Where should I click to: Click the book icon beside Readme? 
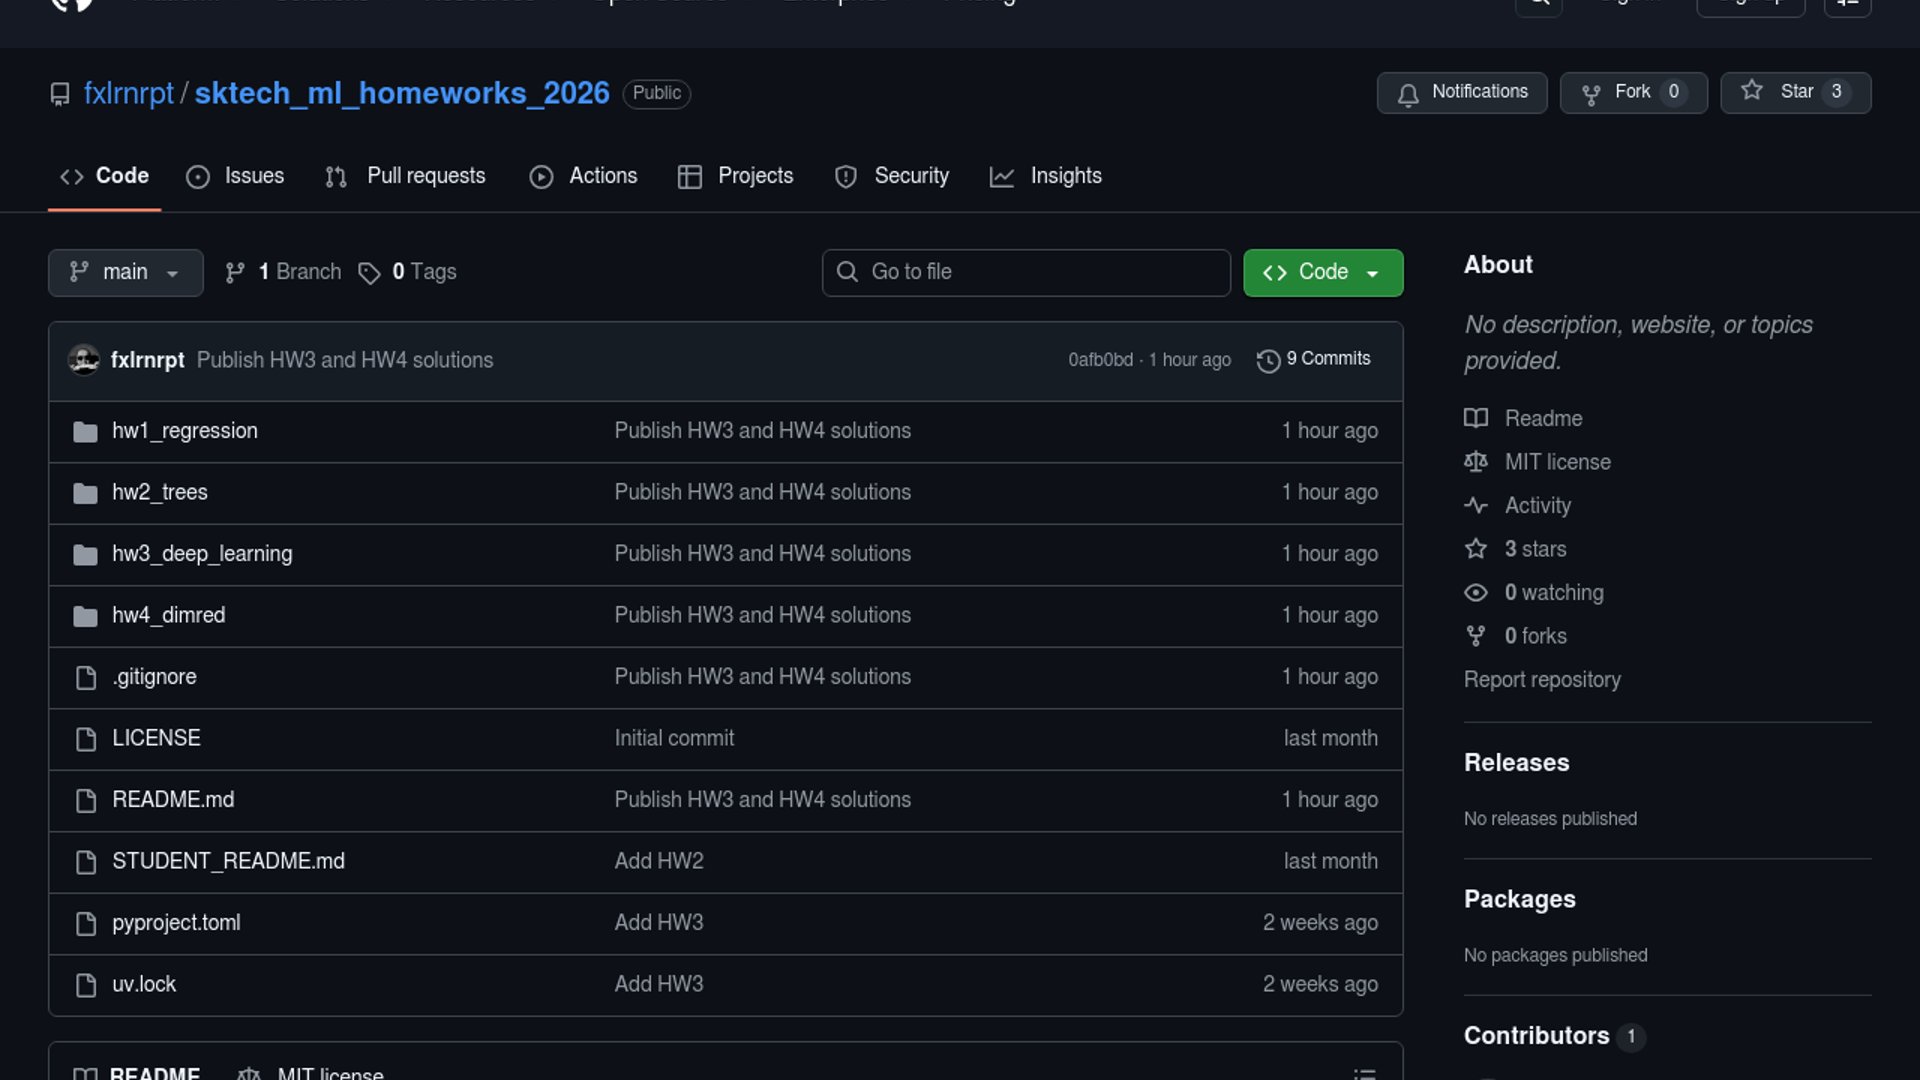pos(1476,418)
